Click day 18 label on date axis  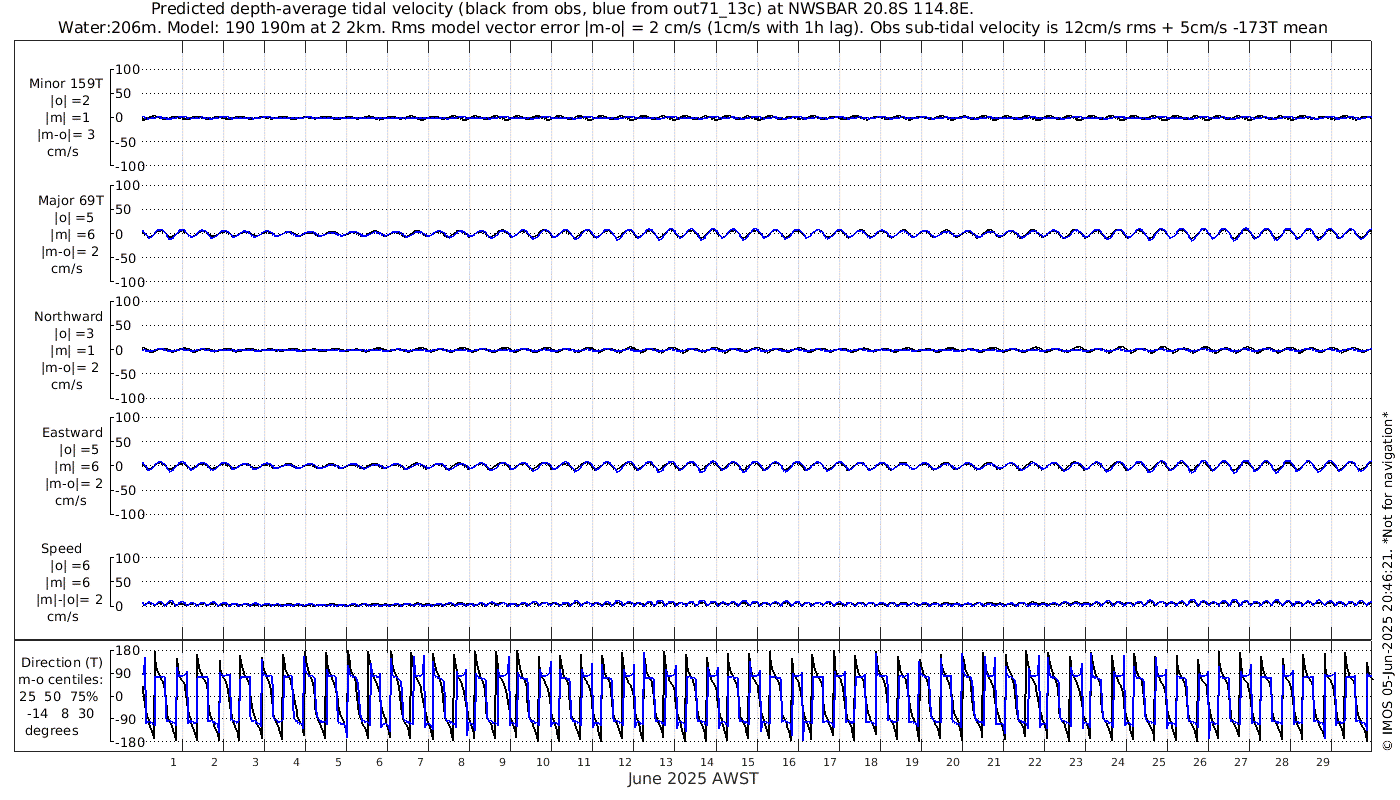871,762
